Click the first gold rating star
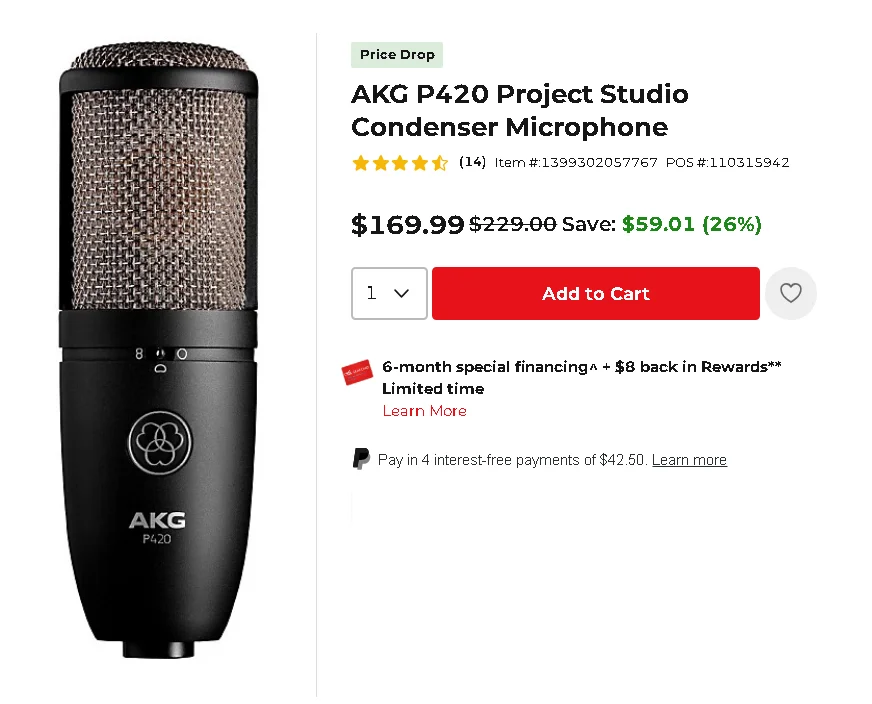This screenshot has width=872, height=704. tap(360, 162)
